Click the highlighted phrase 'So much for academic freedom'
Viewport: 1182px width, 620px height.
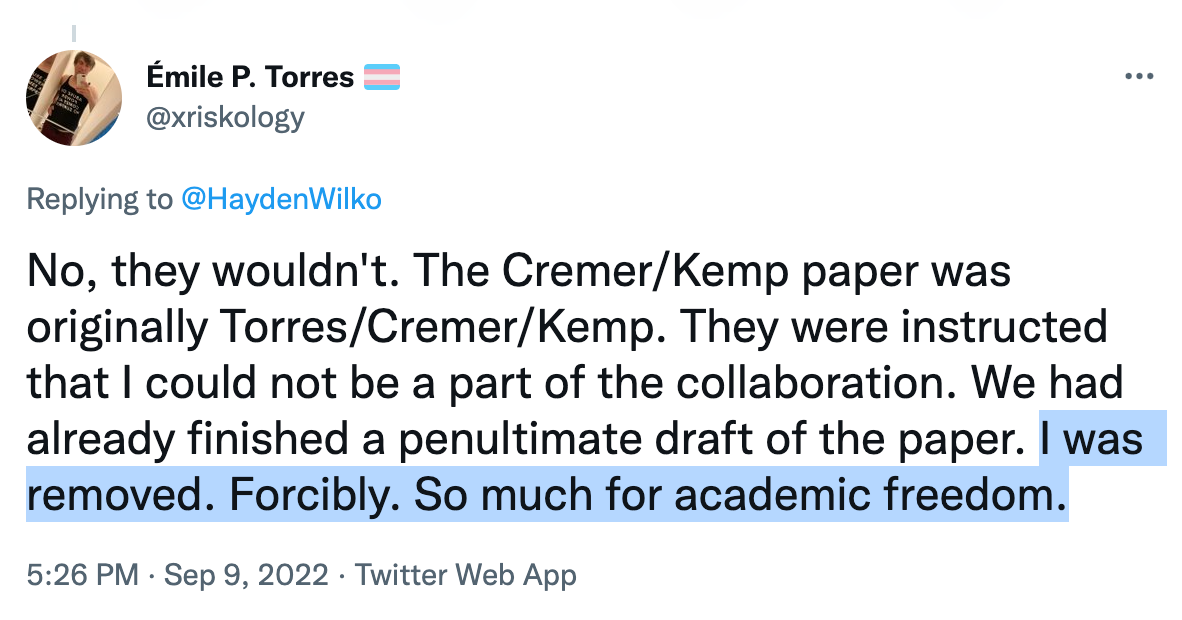tap(740, 493)
